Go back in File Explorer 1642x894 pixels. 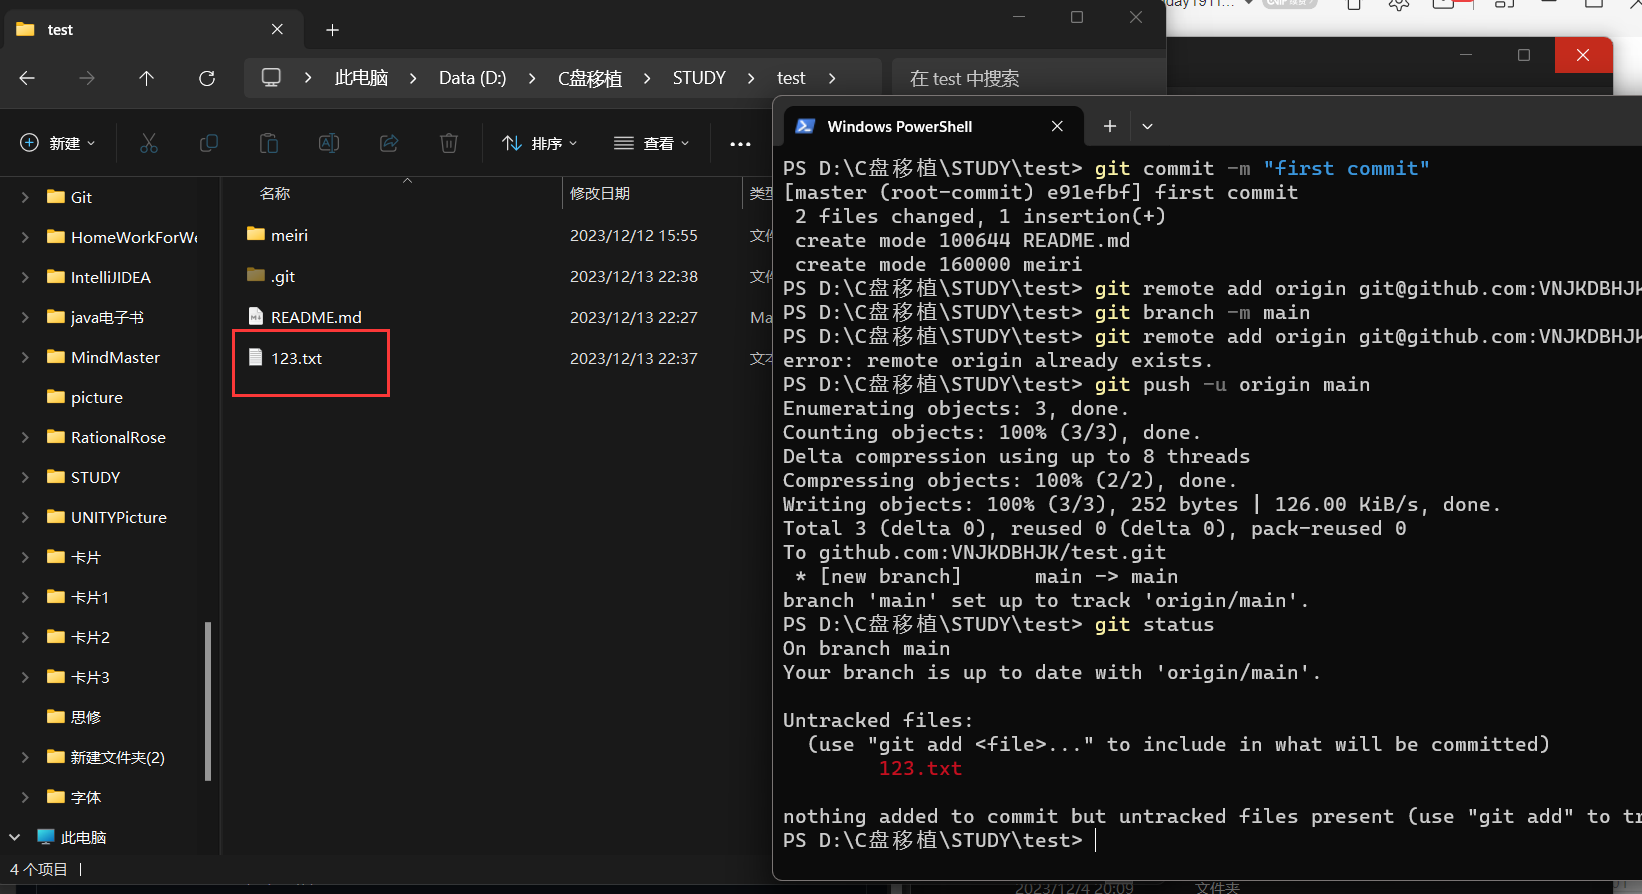click(x=27, y=78)
